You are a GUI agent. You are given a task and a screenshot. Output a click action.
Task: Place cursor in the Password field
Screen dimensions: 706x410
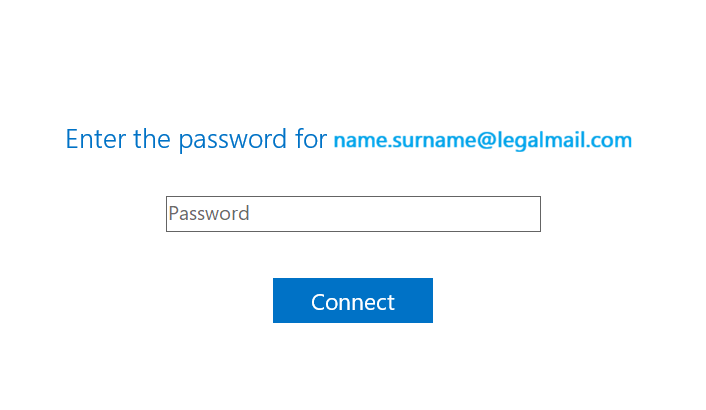[x=353, y=214]
